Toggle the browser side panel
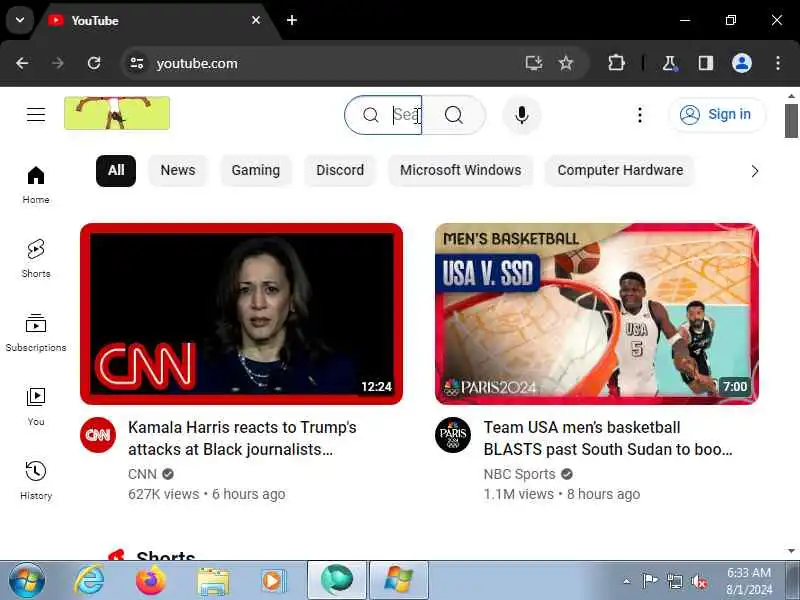The height and width of the screenshot is (600, 800). point(706,63)
